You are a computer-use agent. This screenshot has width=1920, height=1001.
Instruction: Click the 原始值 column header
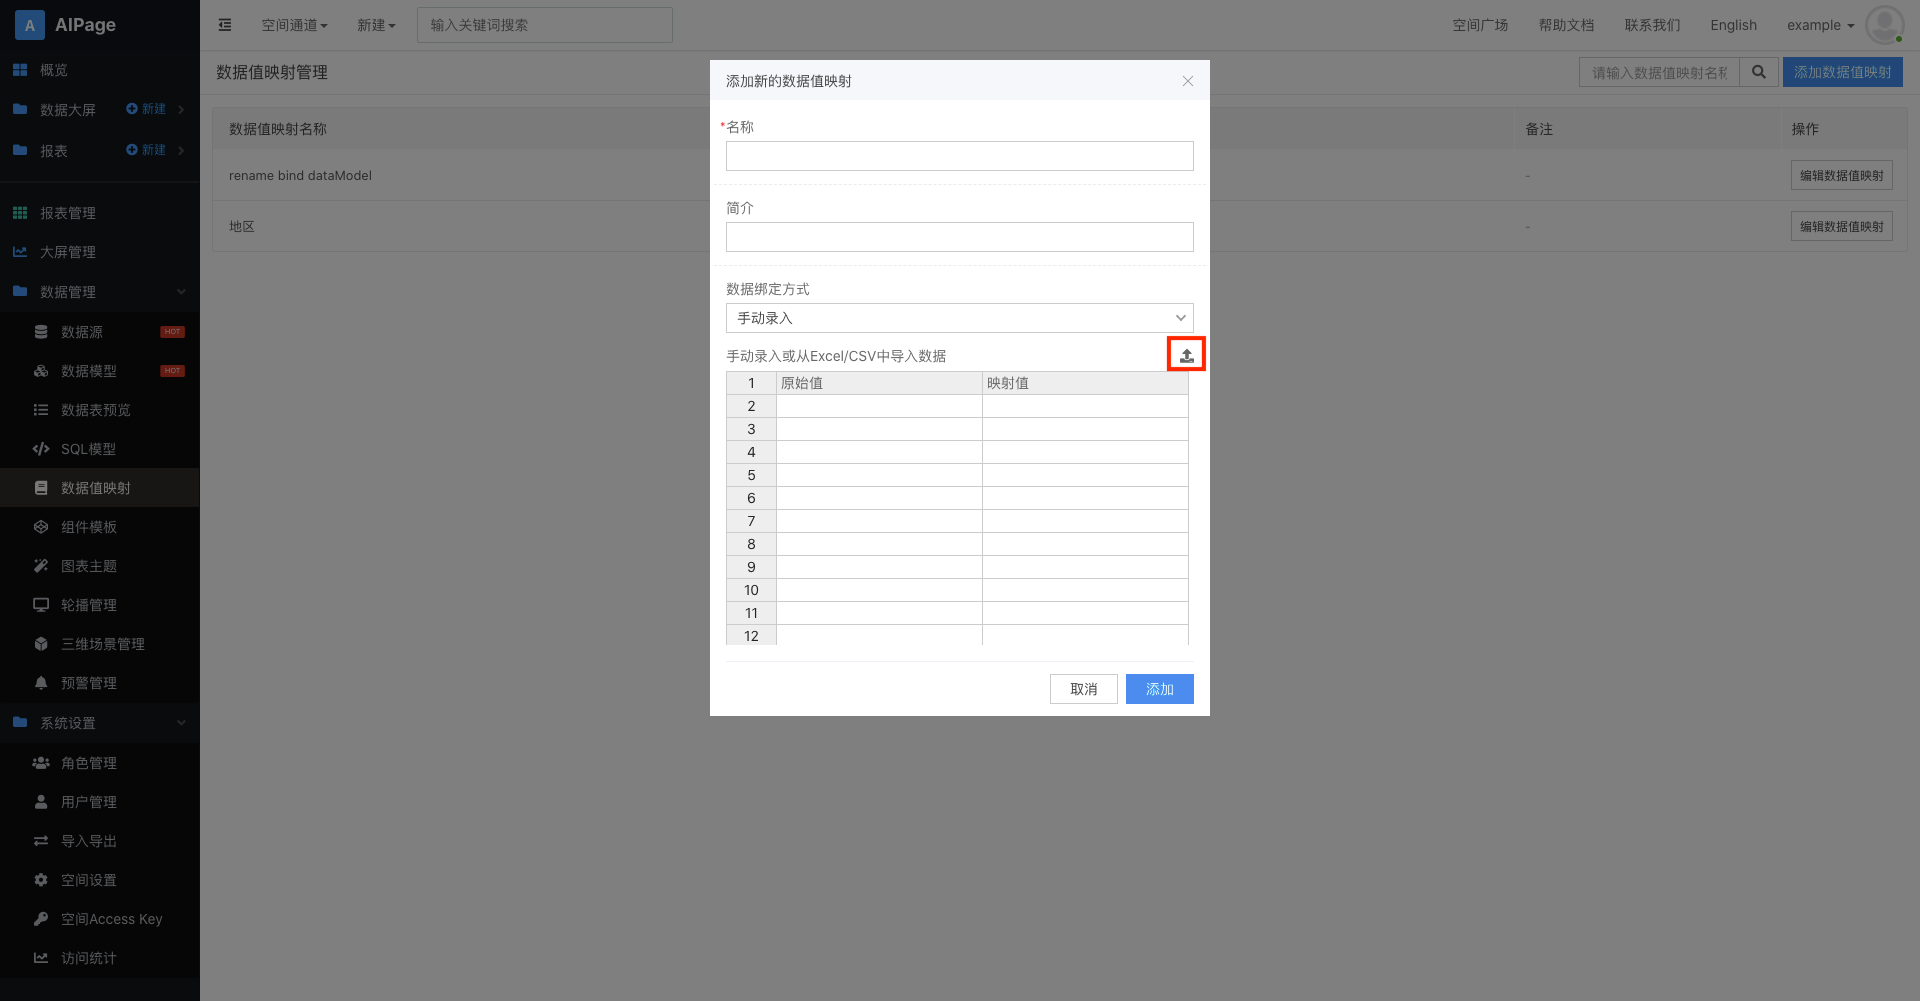coord(879,383)
